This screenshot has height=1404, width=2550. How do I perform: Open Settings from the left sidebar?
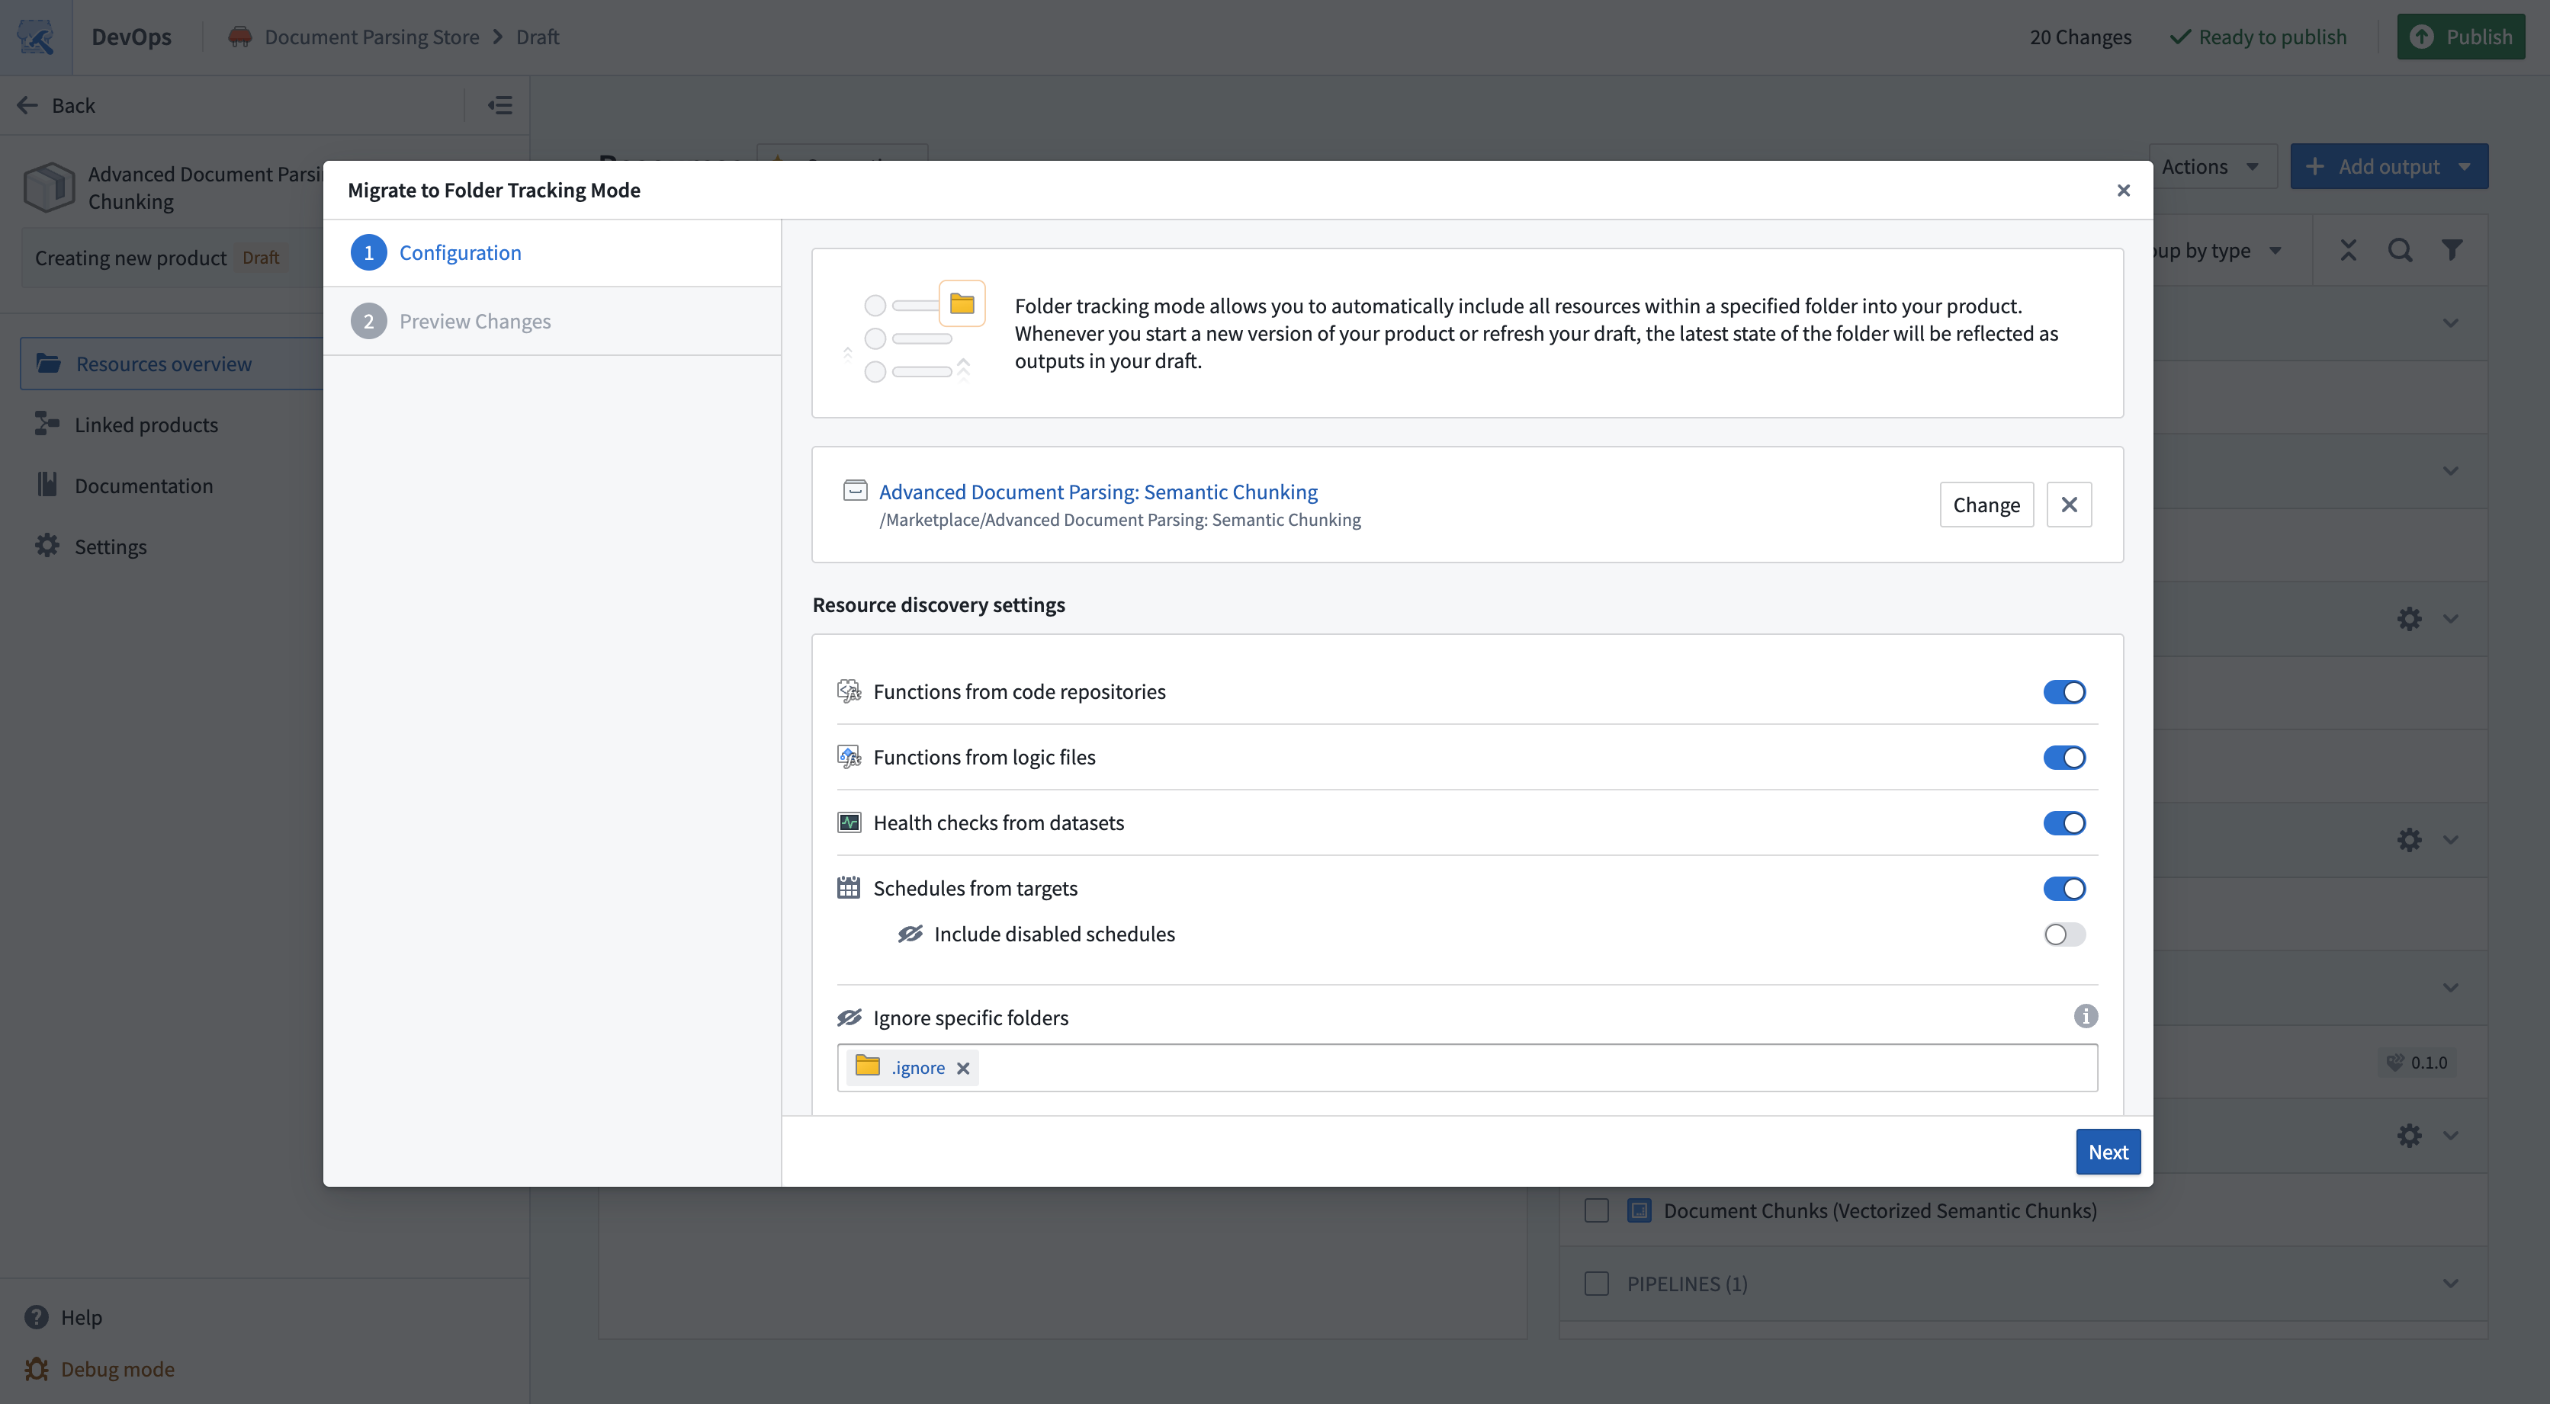click(110, 546)
